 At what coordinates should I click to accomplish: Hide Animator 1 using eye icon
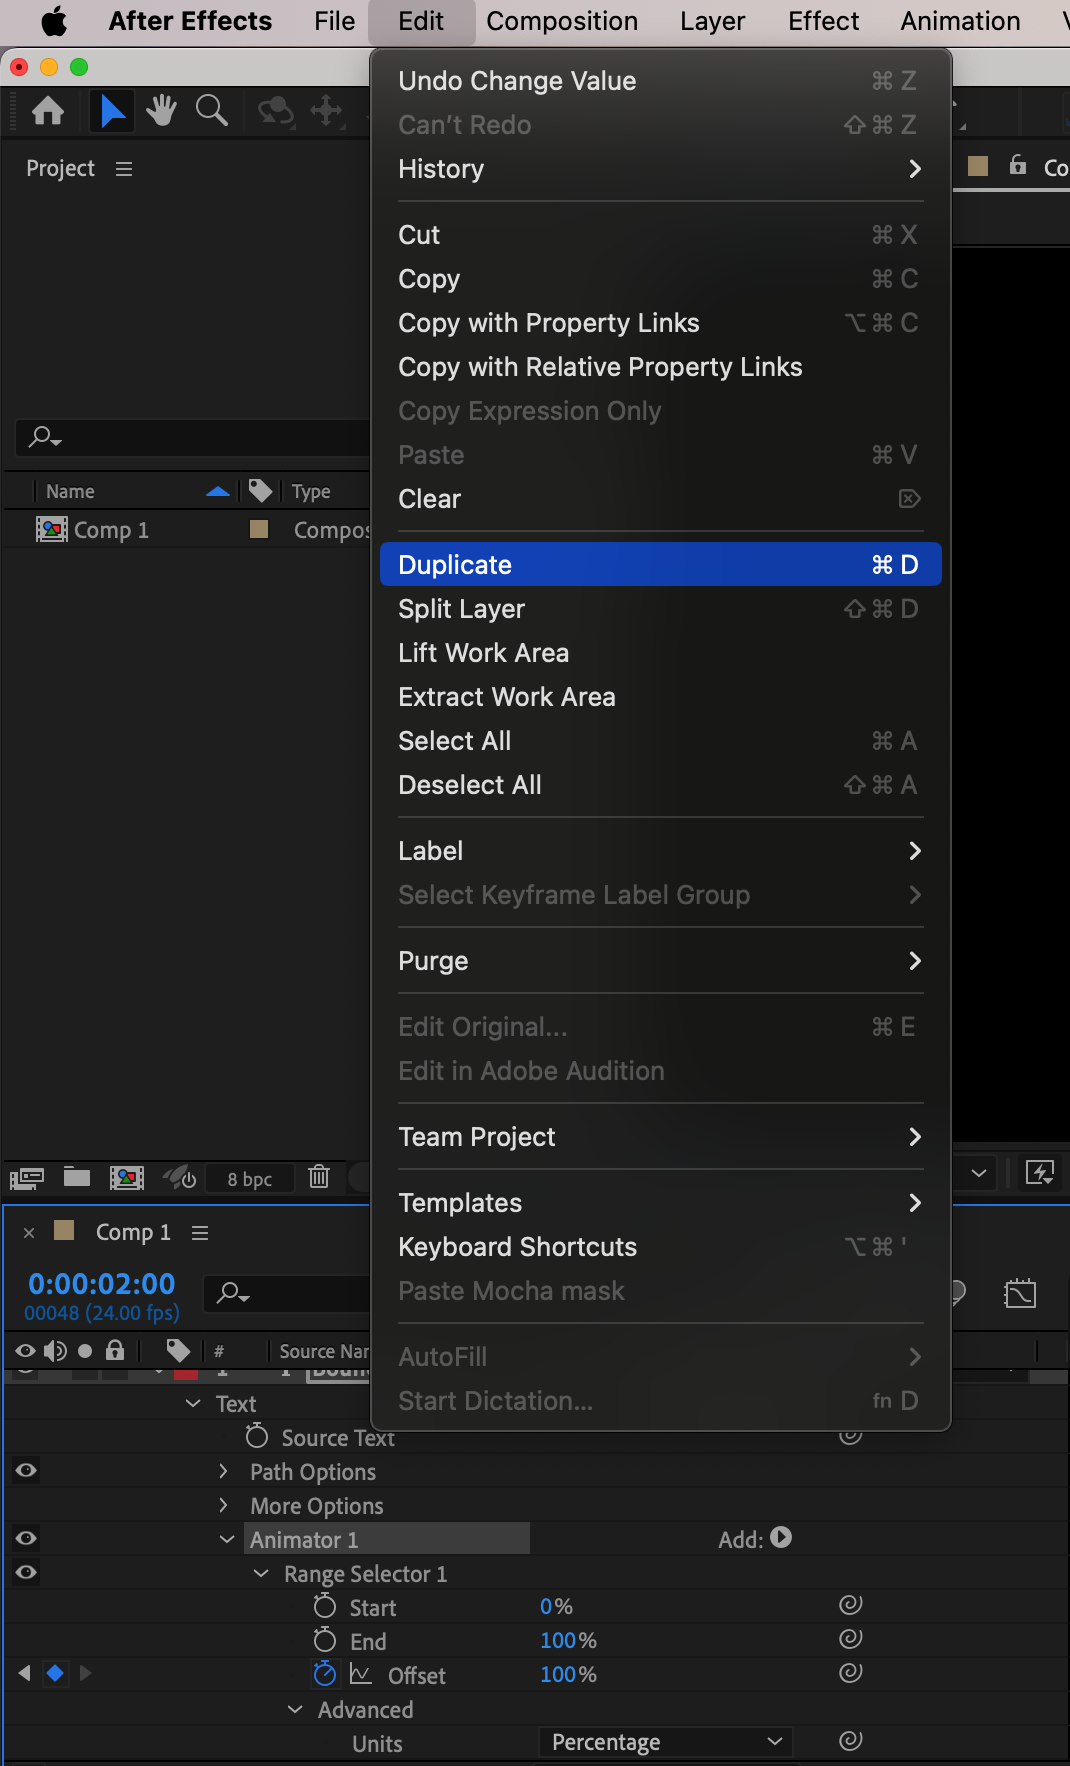coord(26,1538)
